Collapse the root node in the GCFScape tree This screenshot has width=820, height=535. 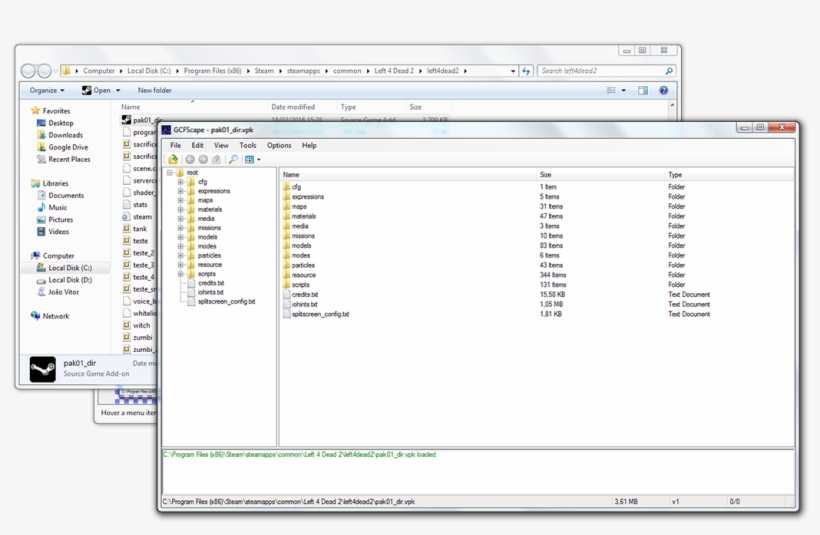169,173
